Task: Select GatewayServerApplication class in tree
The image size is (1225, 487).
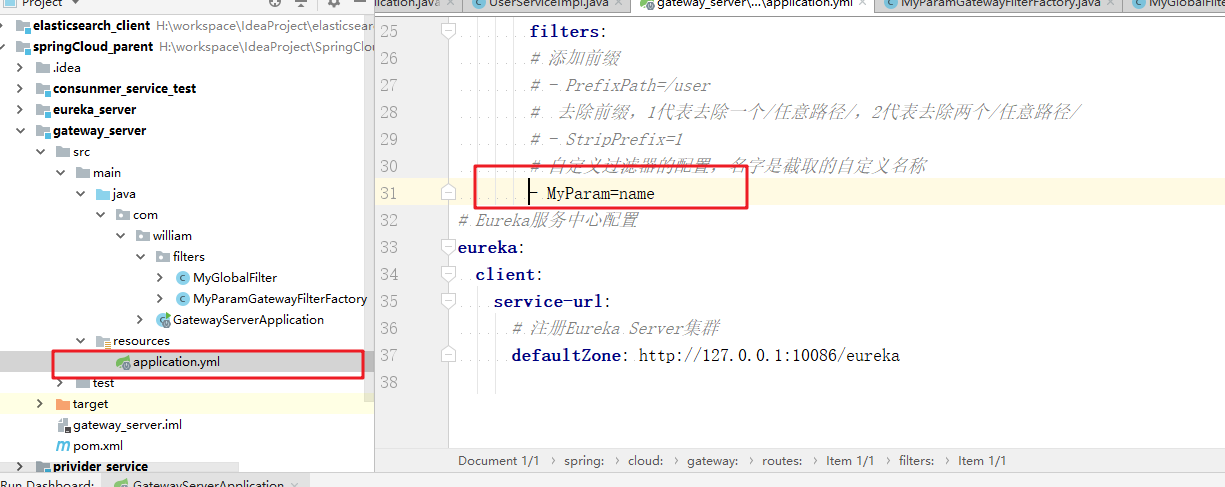Action: coord(248,320)
